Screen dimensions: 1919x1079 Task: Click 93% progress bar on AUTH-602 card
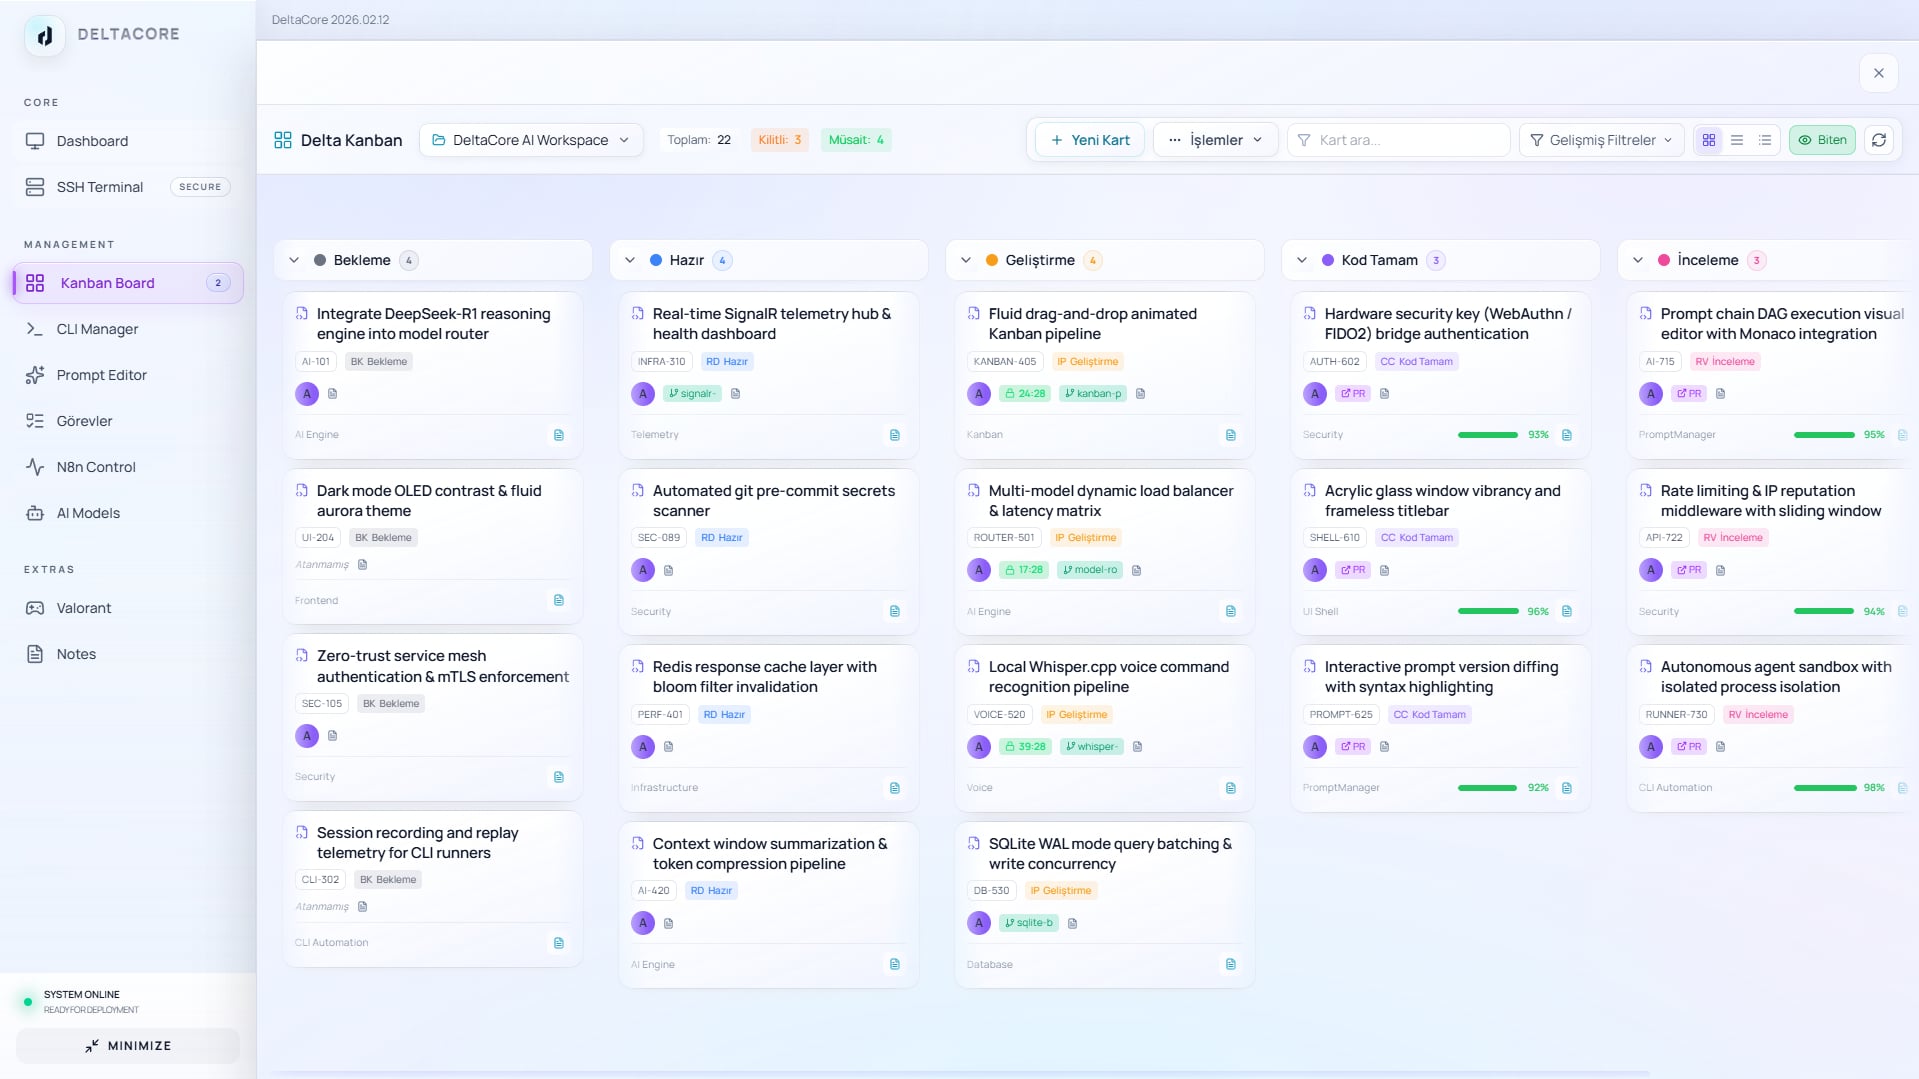[1488, 435]
